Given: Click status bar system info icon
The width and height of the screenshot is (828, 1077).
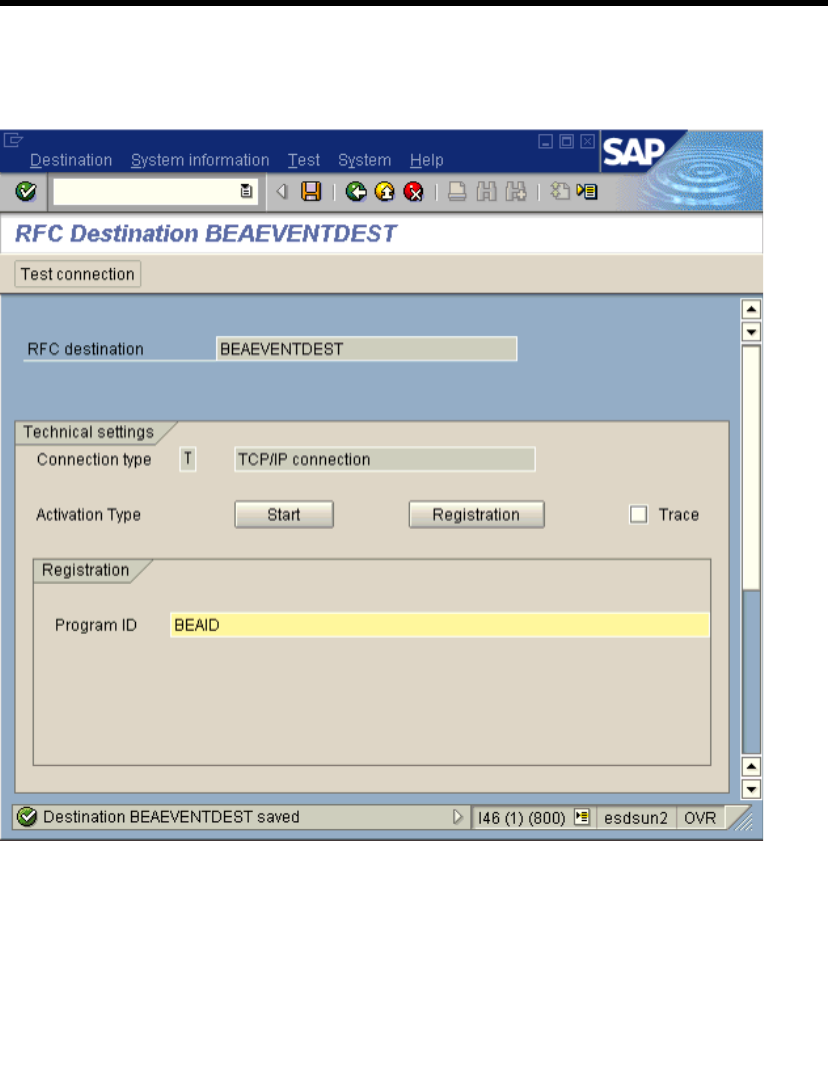Looking at the screenshot, I should tap(582, 817).
